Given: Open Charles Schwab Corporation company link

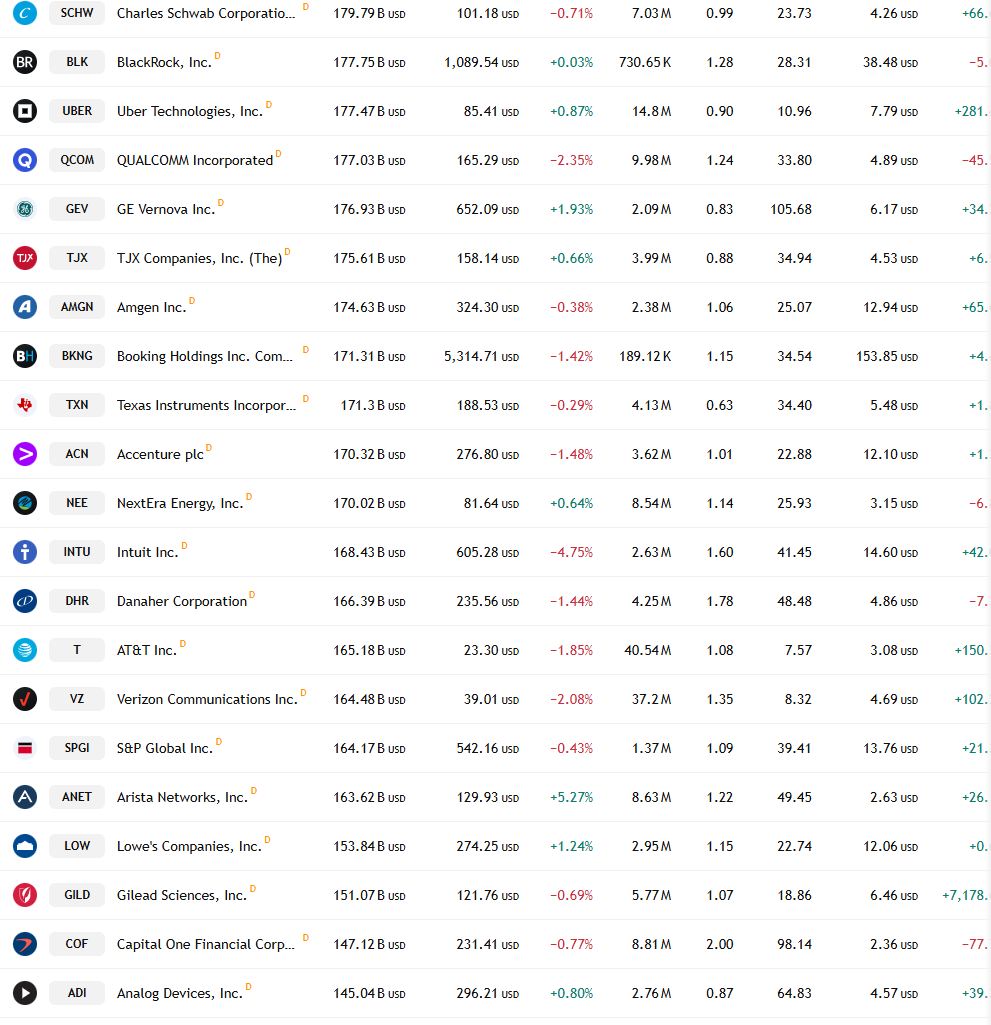Looking at the screenshot, I should point(206,13).
